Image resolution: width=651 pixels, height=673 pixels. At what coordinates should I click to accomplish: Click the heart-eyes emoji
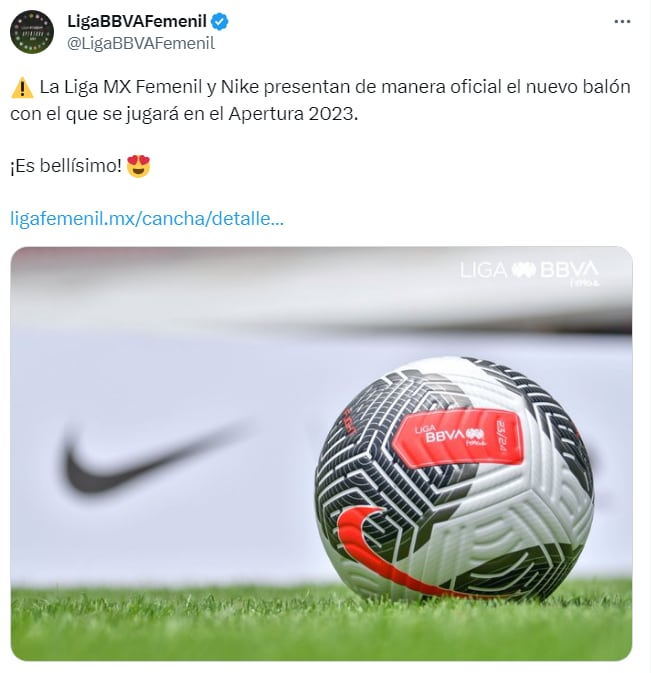click(x=139, y=166)
